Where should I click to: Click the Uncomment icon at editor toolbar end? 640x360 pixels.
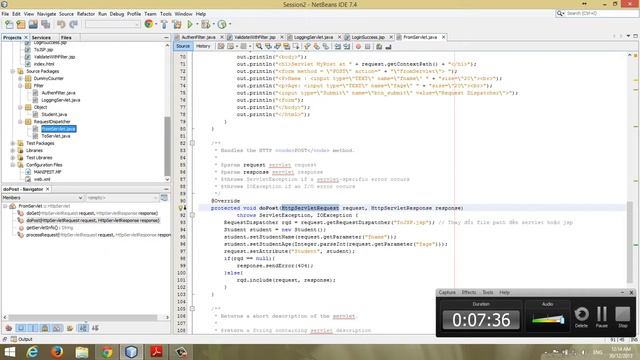pyautogui.click(x=388, y=47)
